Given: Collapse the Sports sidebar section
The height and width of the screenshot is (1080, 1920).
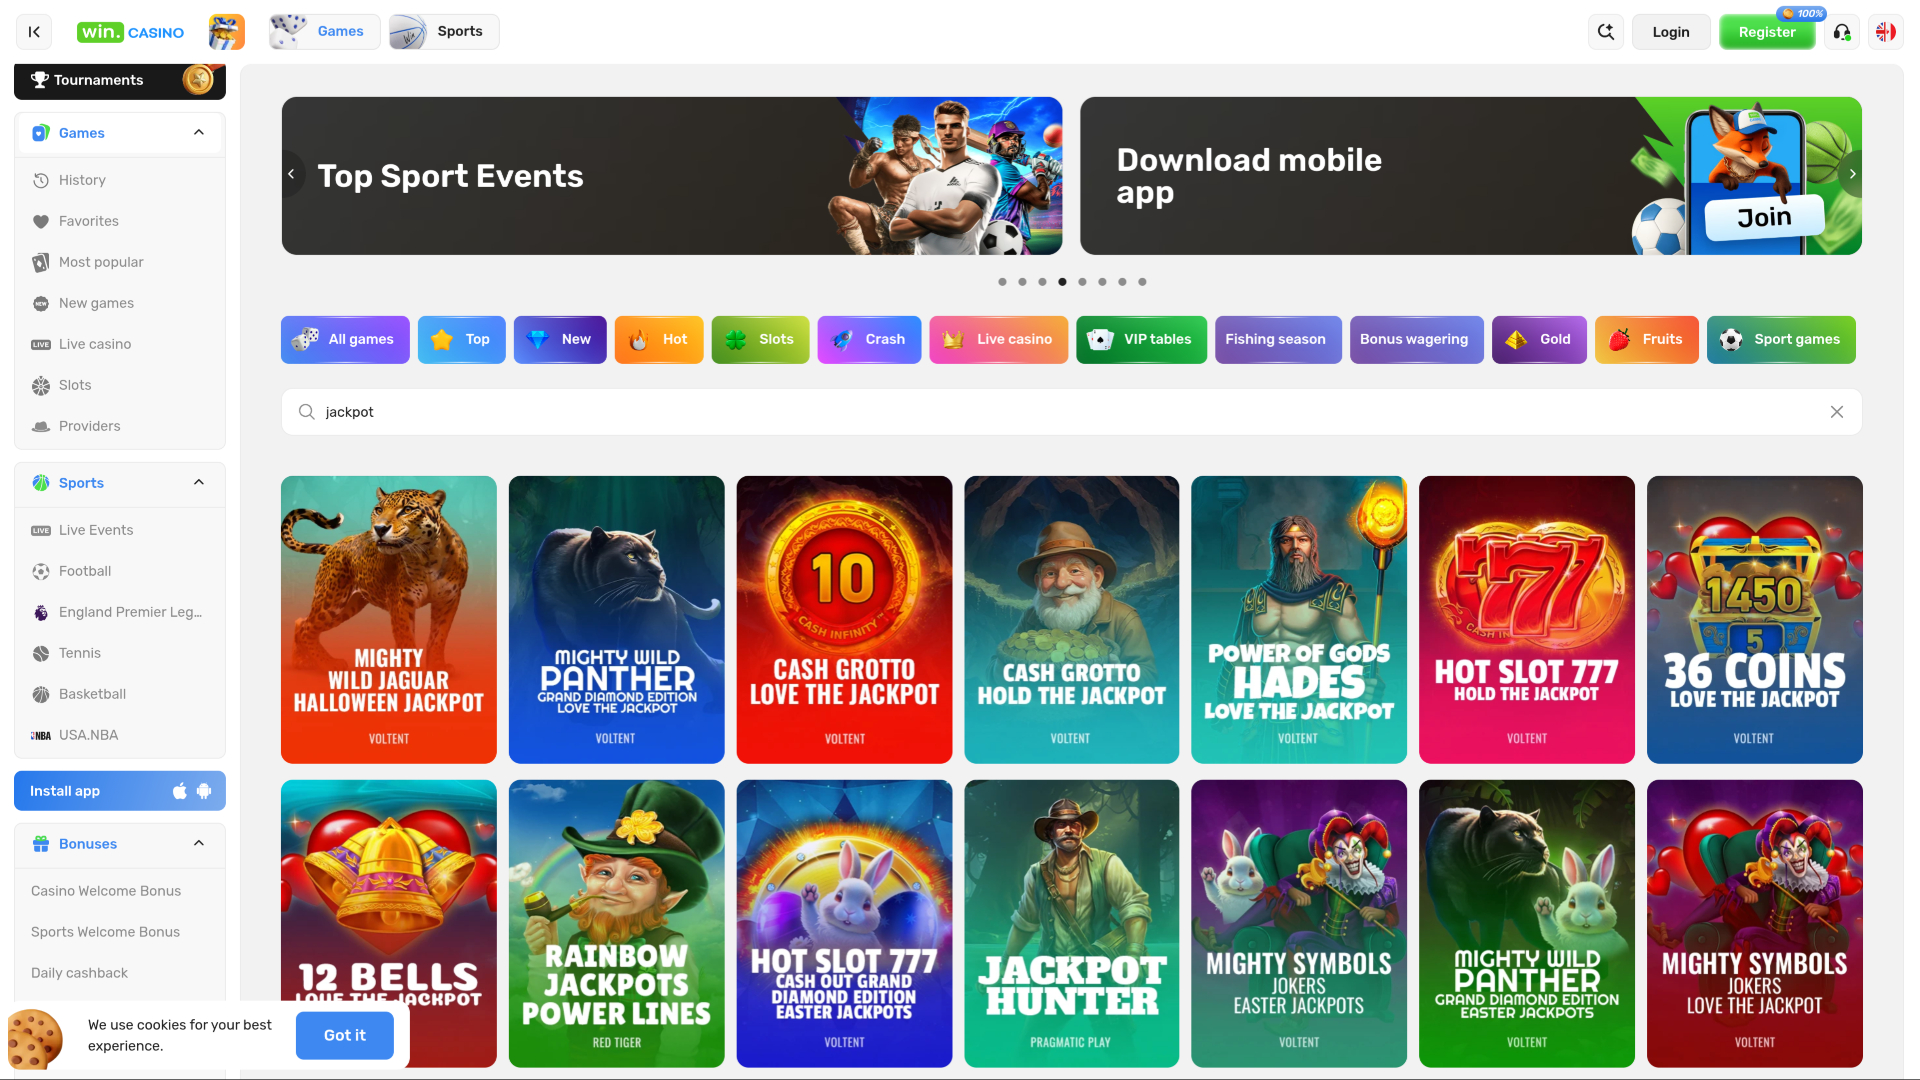Looking at the screenshot, I should 199,483.
